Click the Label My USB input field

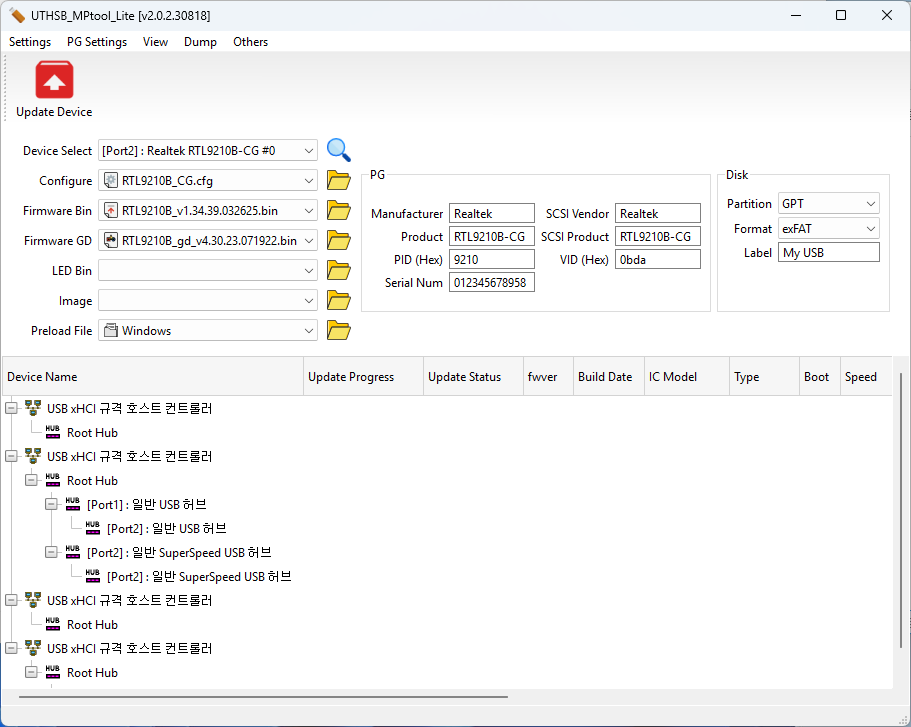828,252
